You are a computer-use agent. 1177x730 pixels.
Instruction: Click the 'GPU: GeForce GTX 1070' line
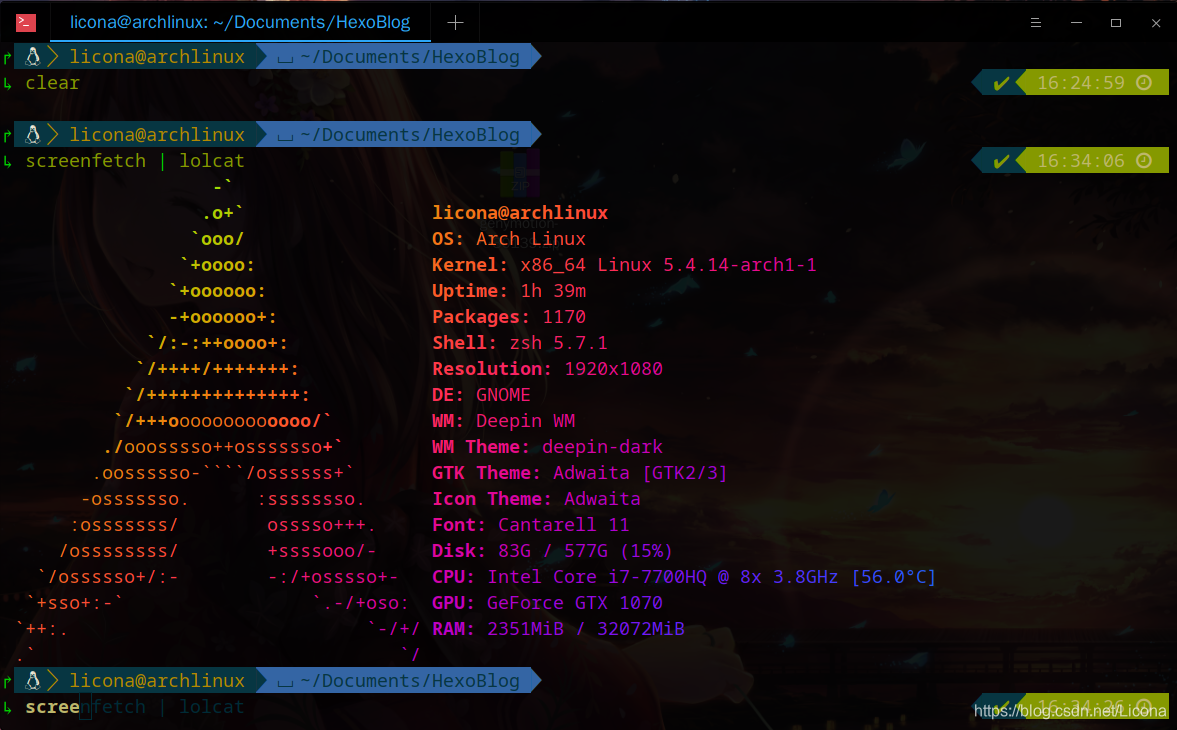(x=547, y=603)
